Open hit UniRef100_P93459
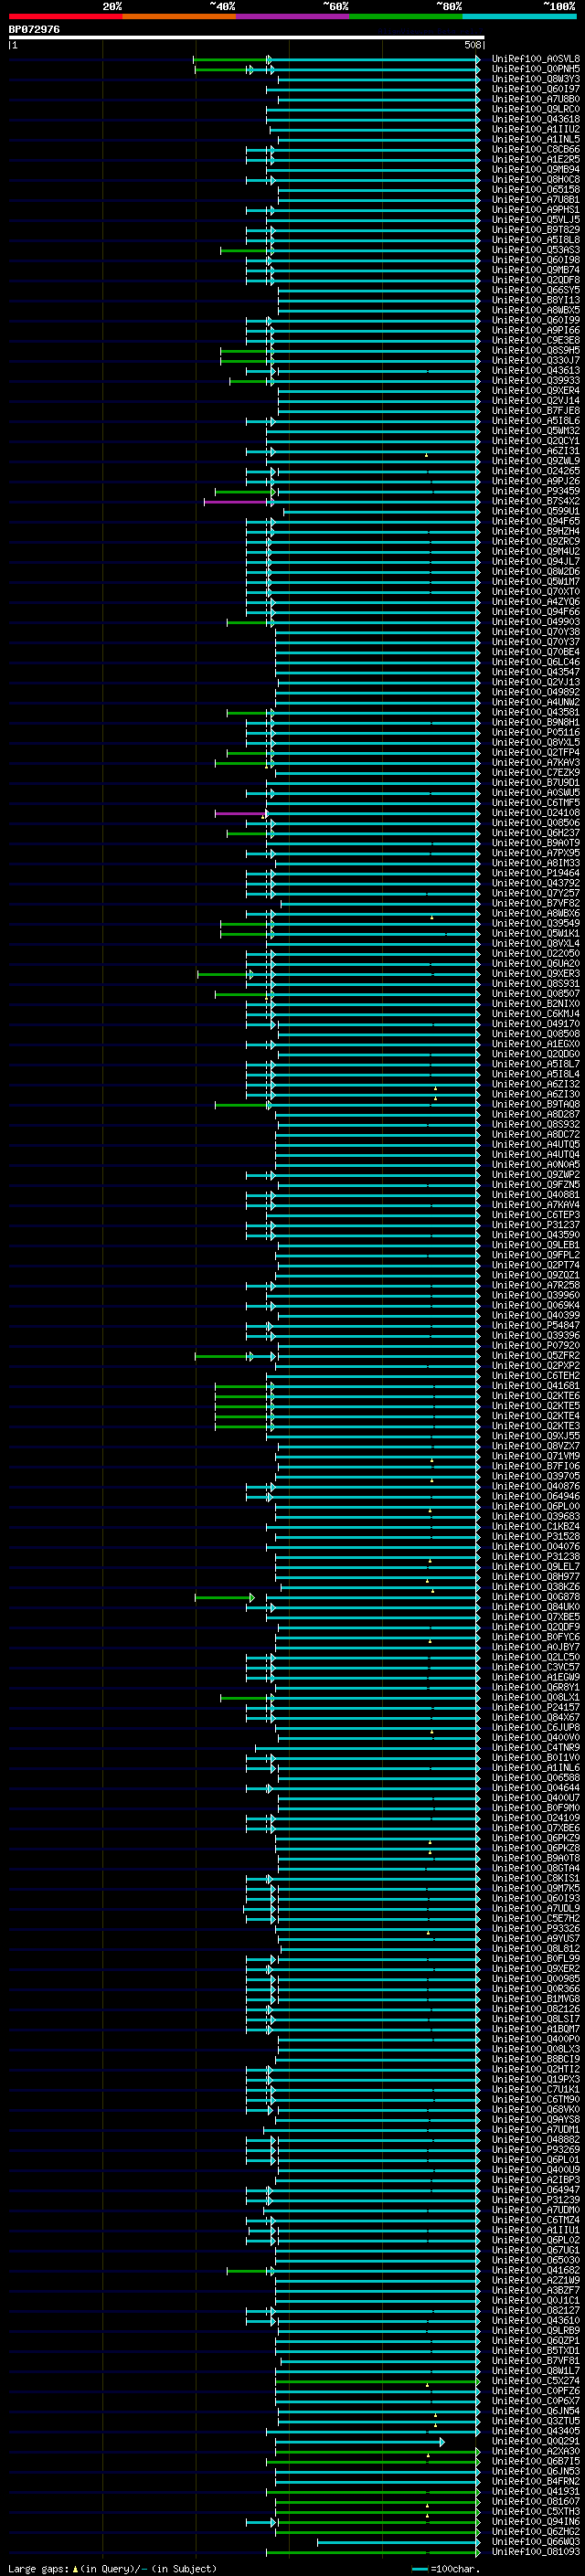 click(536, 491)
